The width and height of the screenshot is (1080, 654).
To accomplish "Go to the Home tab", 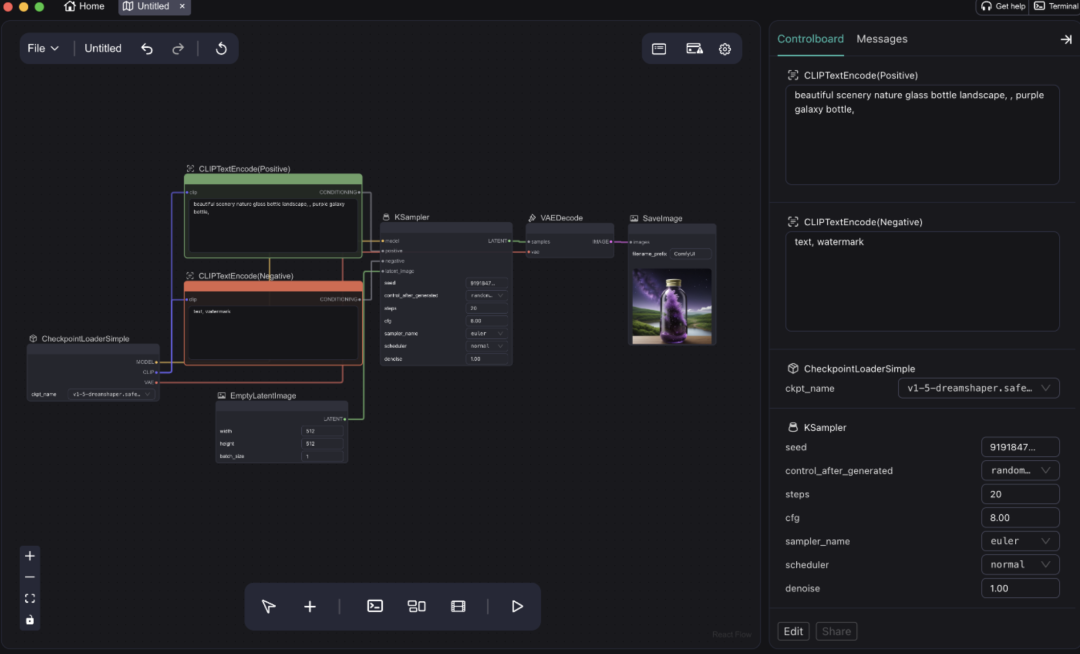I will click(x=84, y=7).
